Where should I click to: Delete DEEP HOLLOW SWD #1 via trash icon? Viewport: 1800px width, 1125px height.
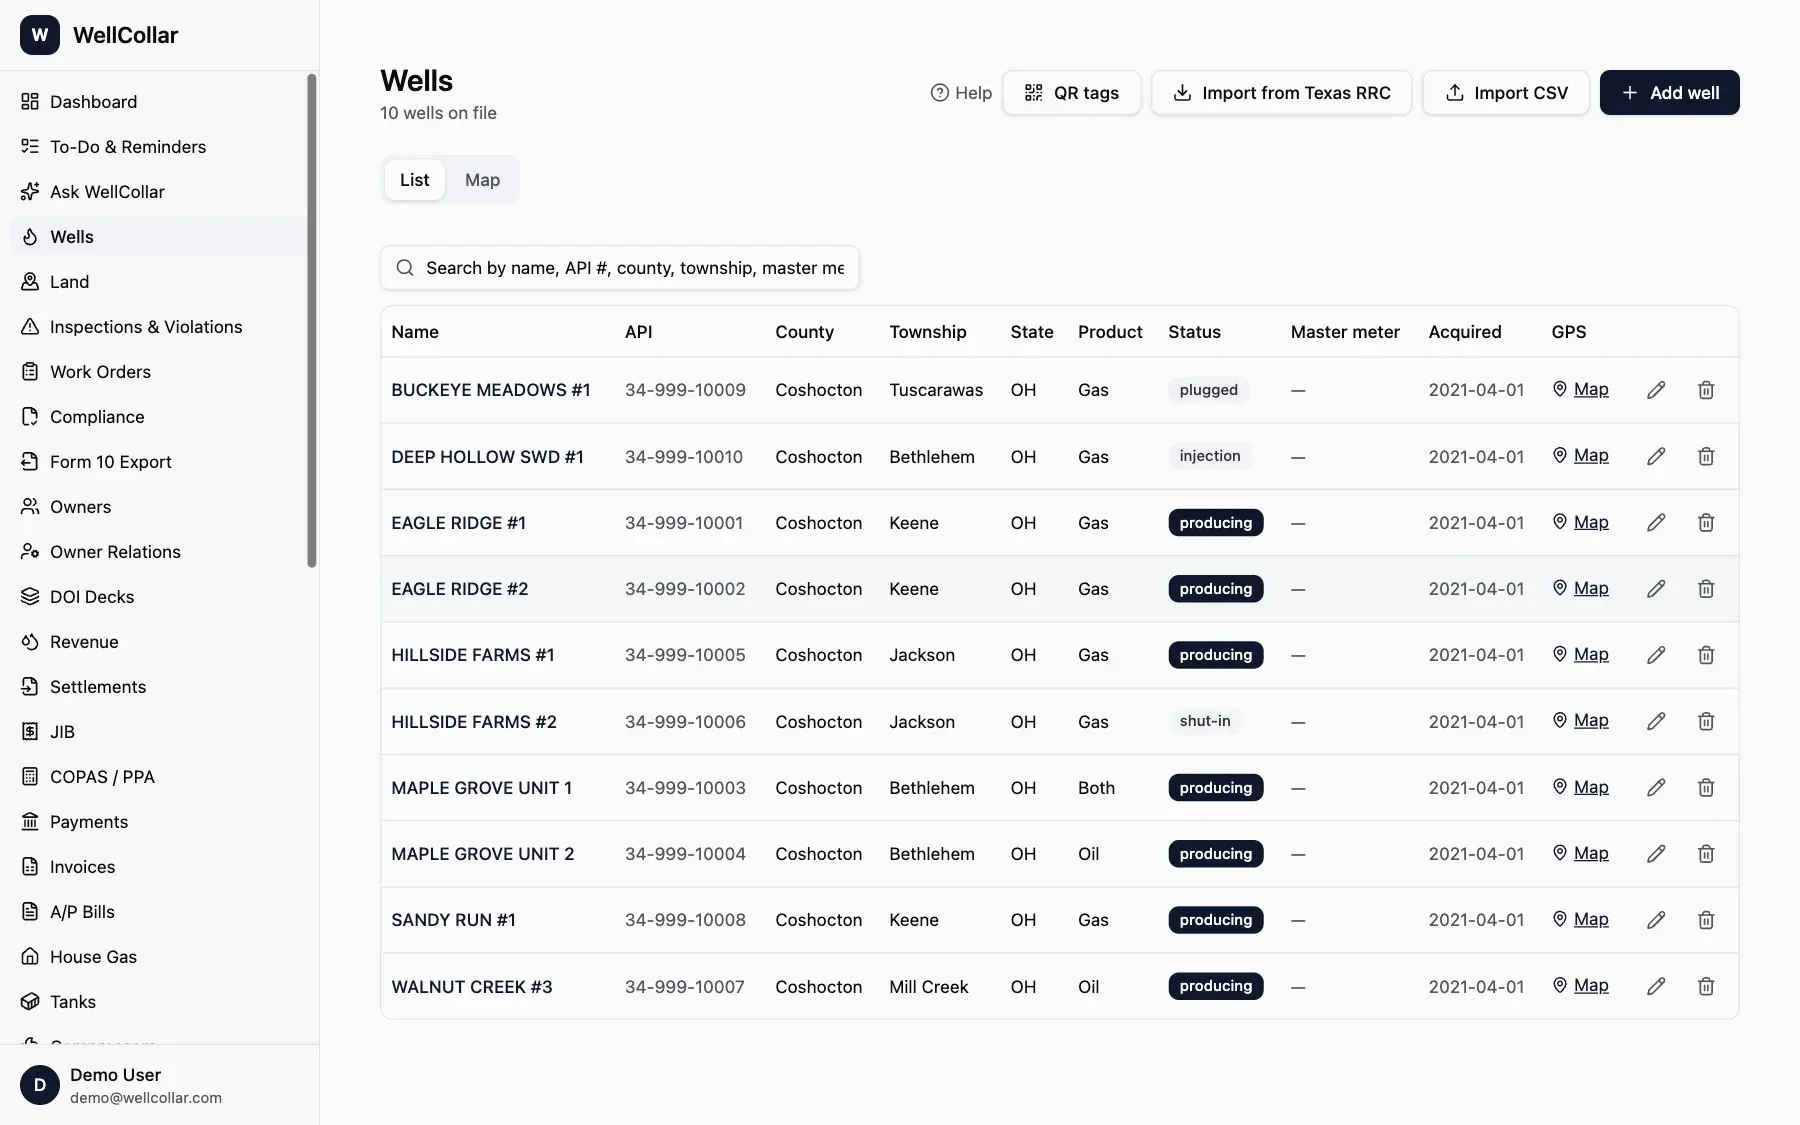[x=1706, y=456]
